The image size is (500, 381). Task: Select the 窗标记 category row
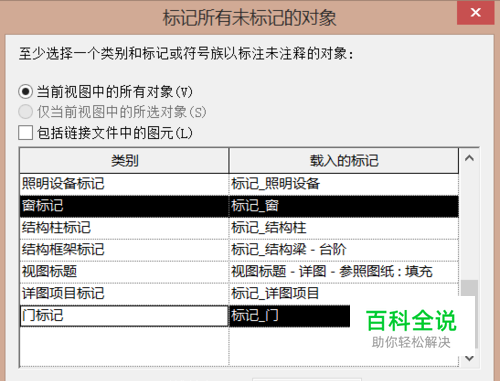(124, 206)
